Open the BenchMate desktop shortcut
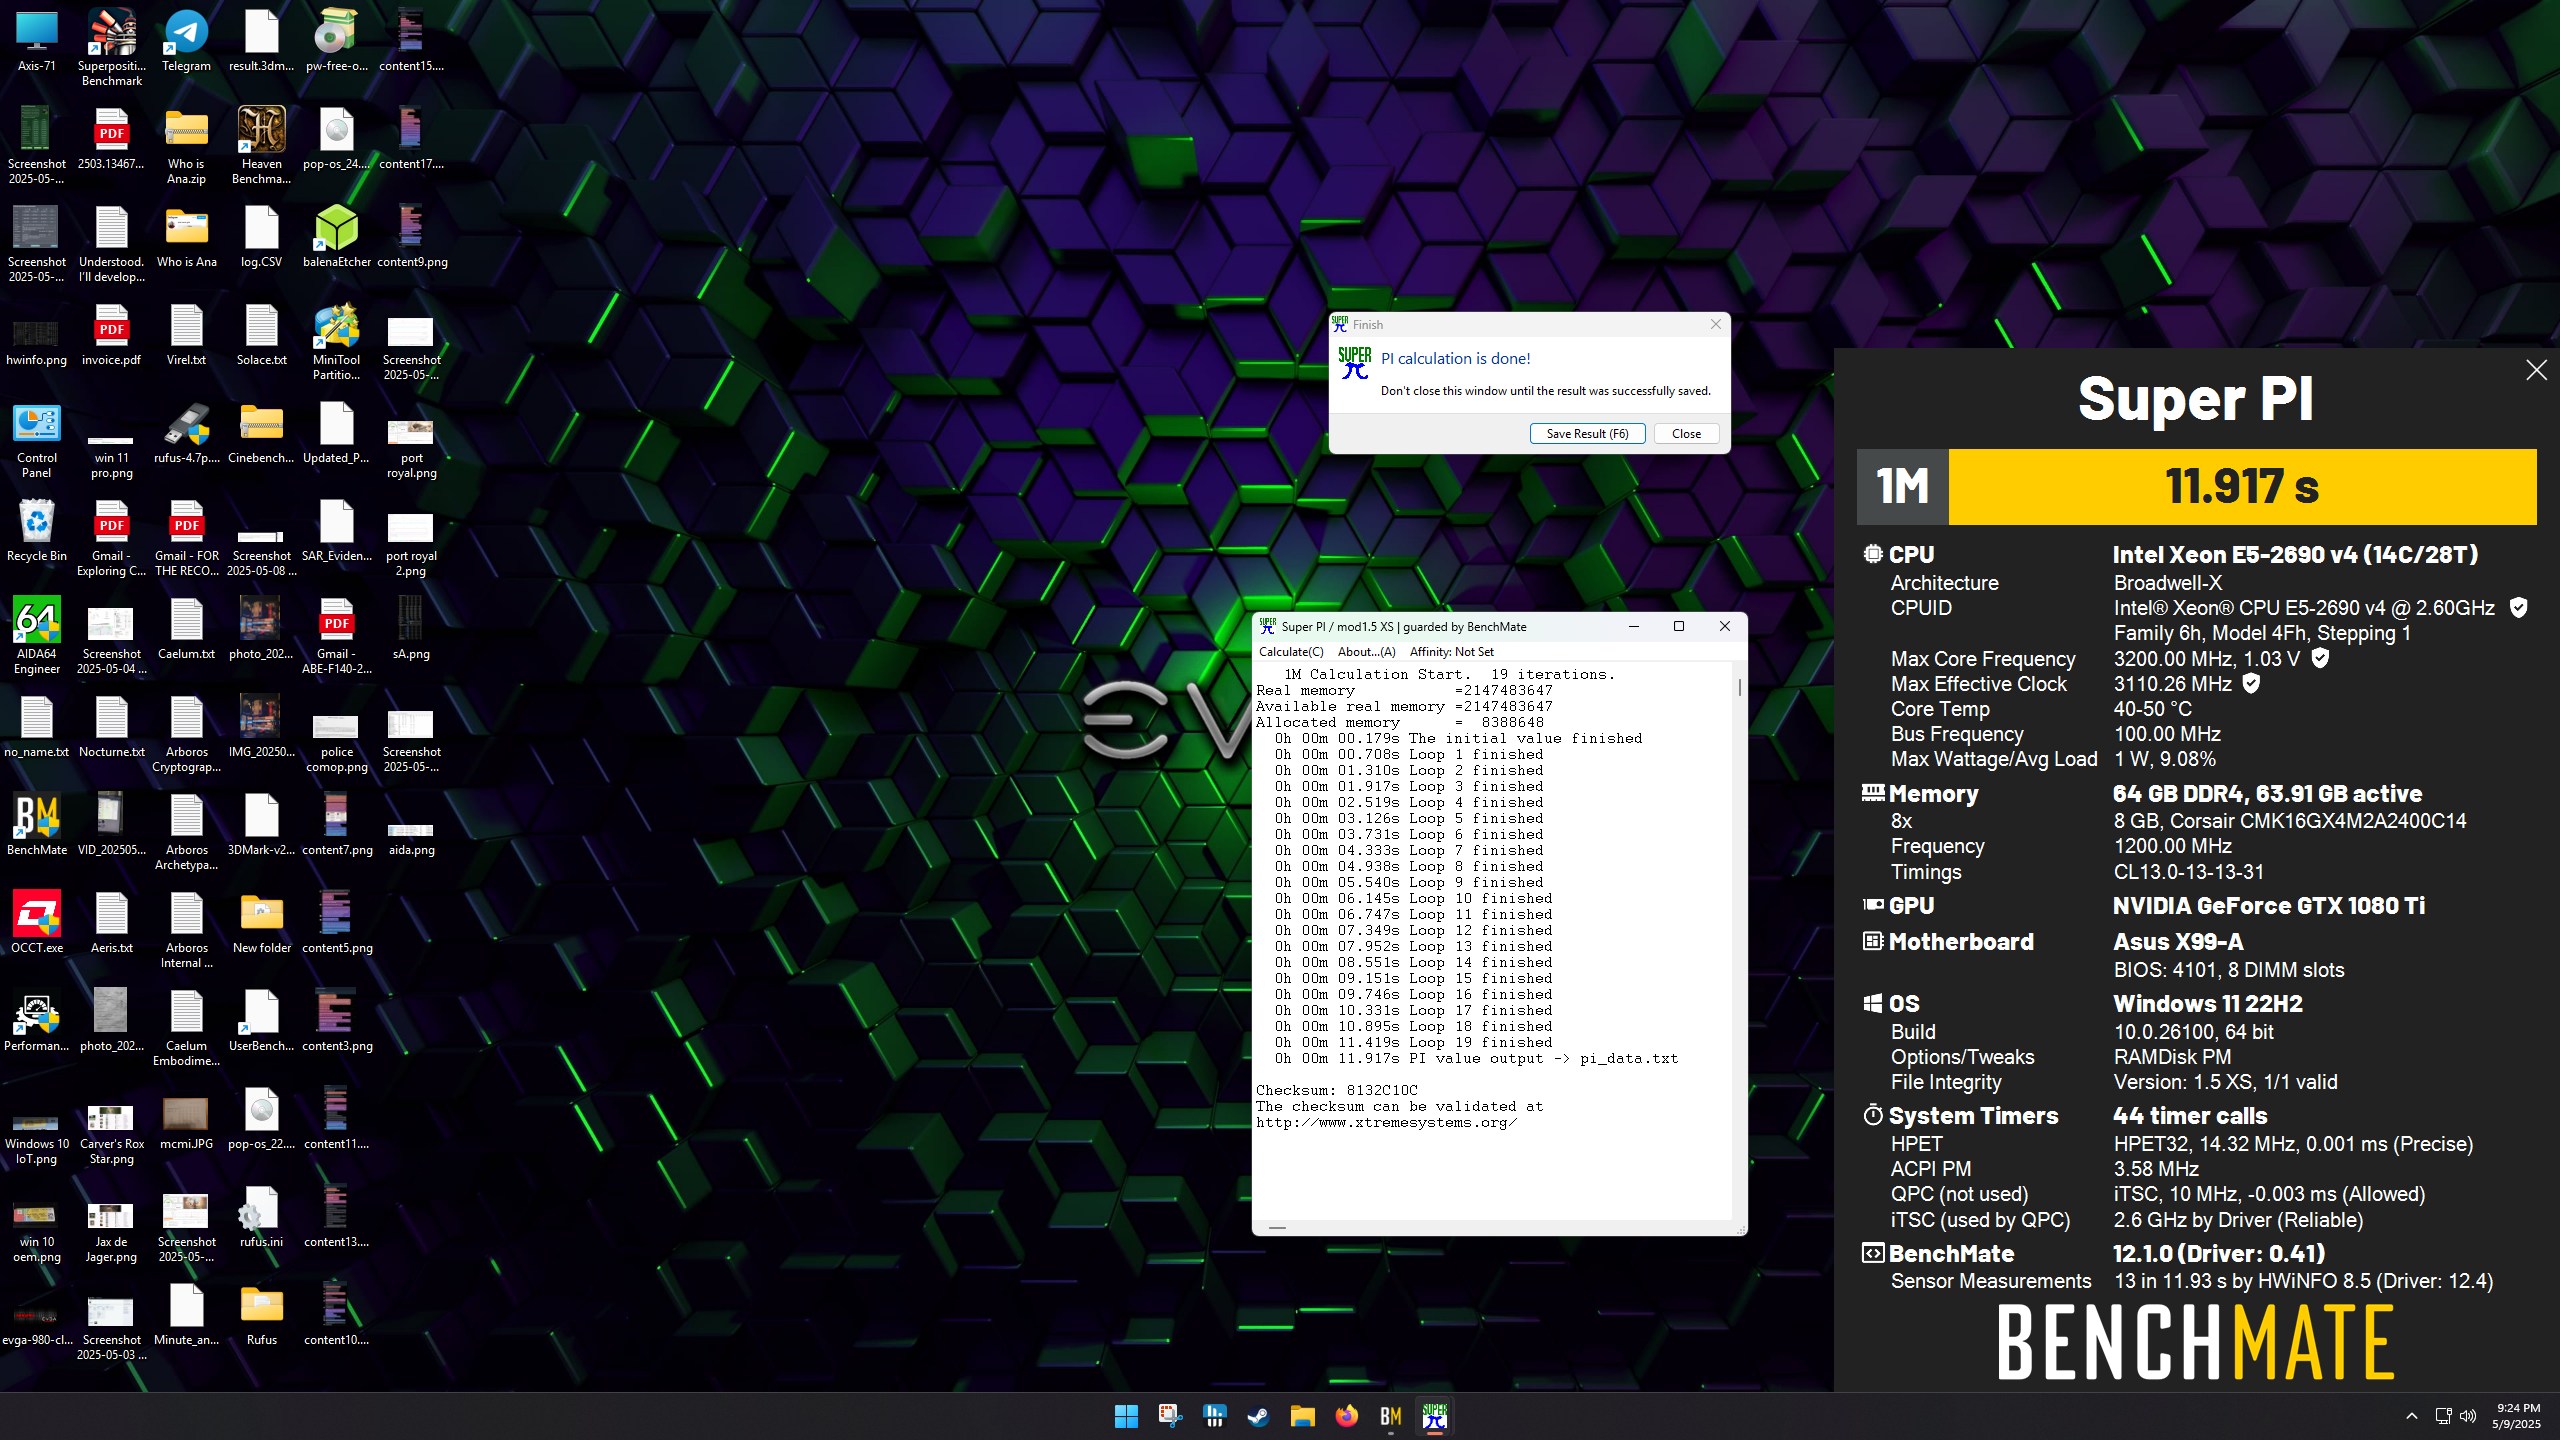2560x1440 pixels. (37, 825)
